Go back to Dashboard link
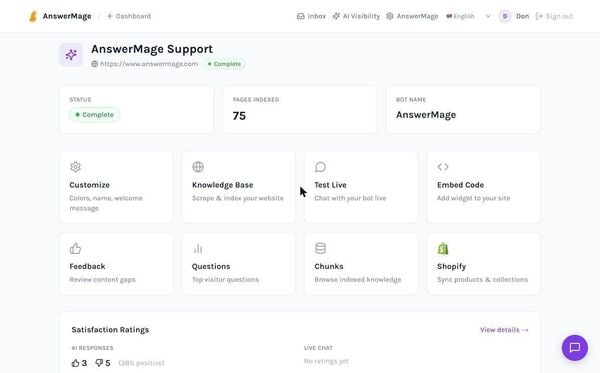 point(129,16)
